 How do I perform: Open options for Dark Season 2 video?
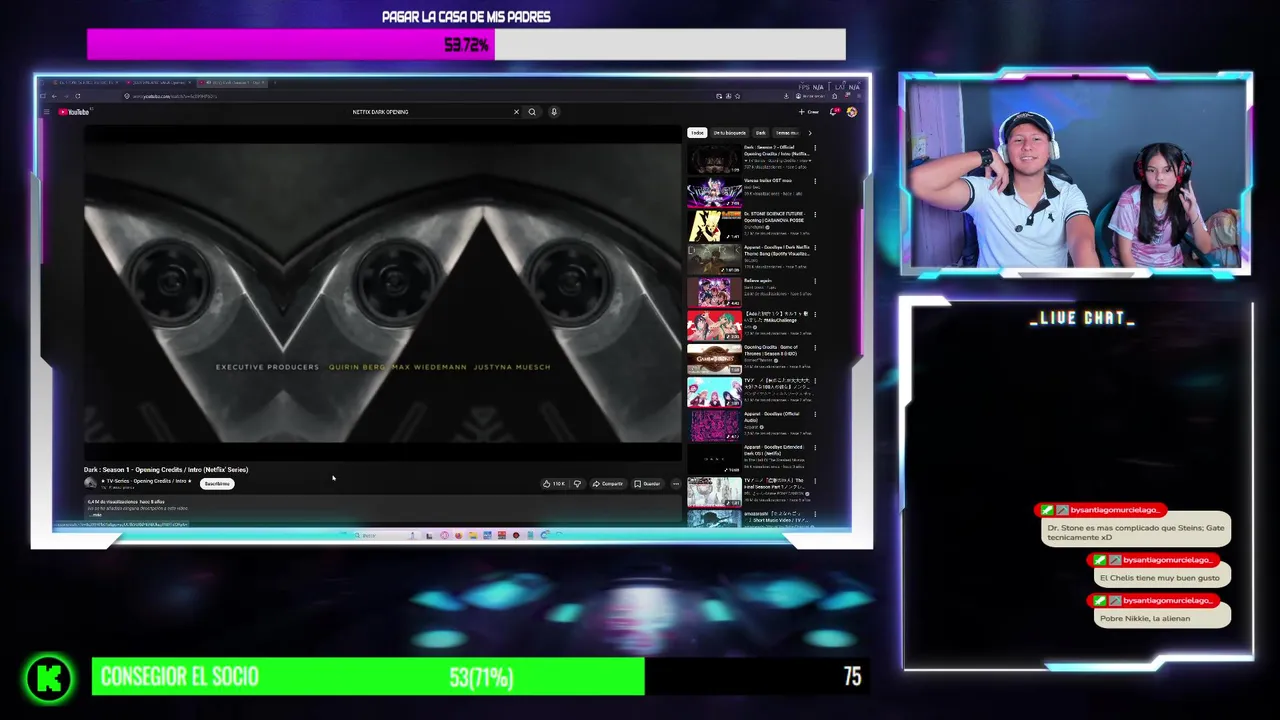815,148
